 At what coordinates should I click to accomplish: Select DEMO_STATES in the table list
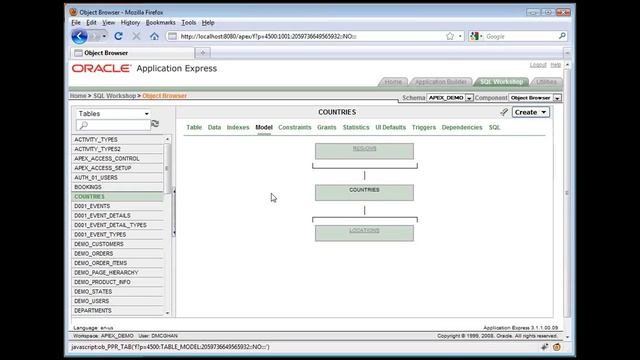coord(118,292)
